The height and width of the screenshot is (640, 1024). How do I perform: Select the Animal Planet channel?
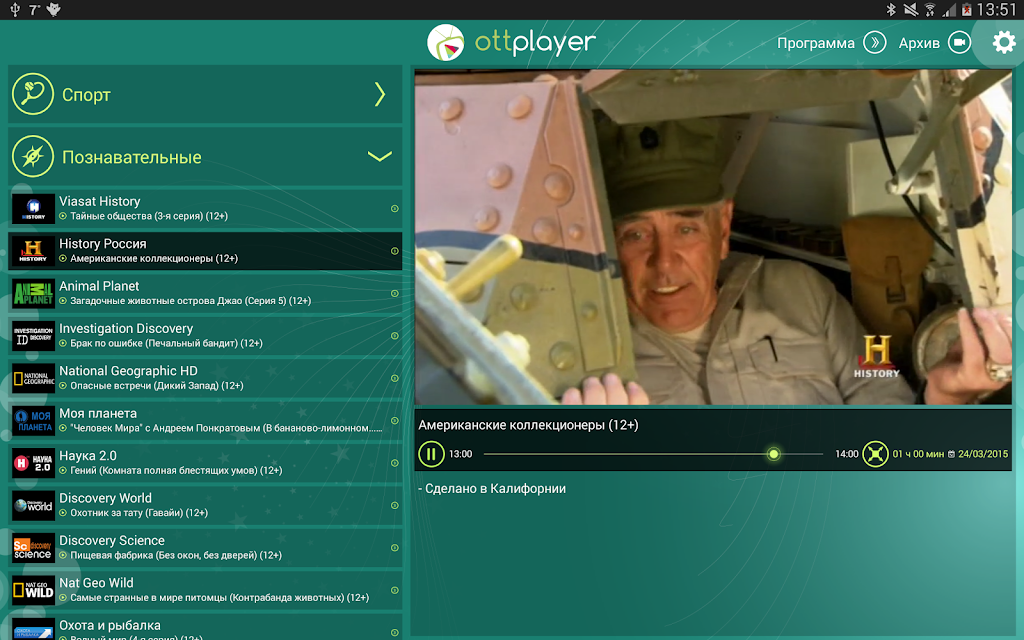tap(205, 293)
